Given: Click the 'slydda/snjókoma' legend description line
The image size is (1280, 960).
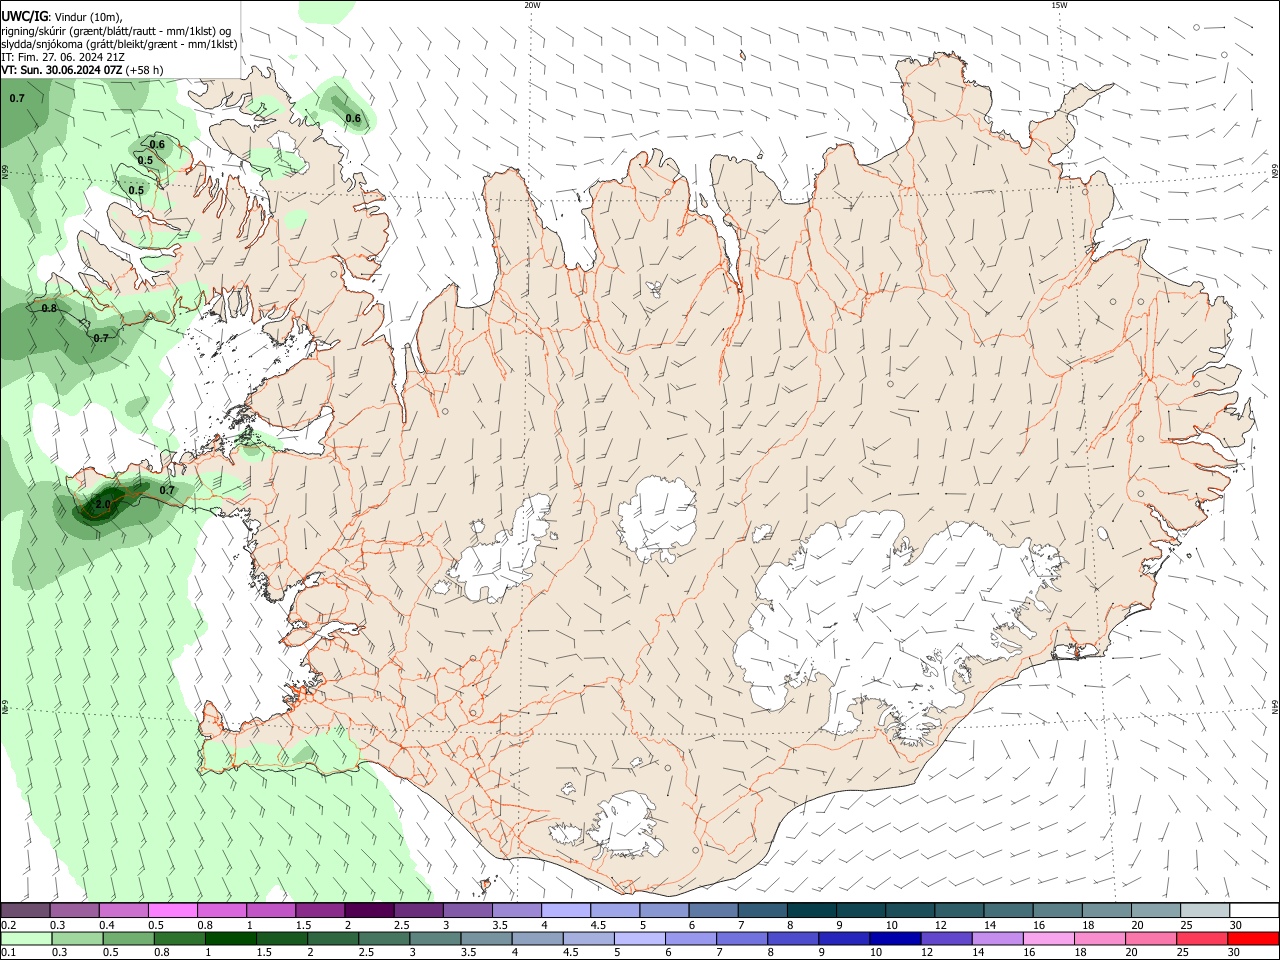Looking at the screenshot, I should tap(119, 44).
